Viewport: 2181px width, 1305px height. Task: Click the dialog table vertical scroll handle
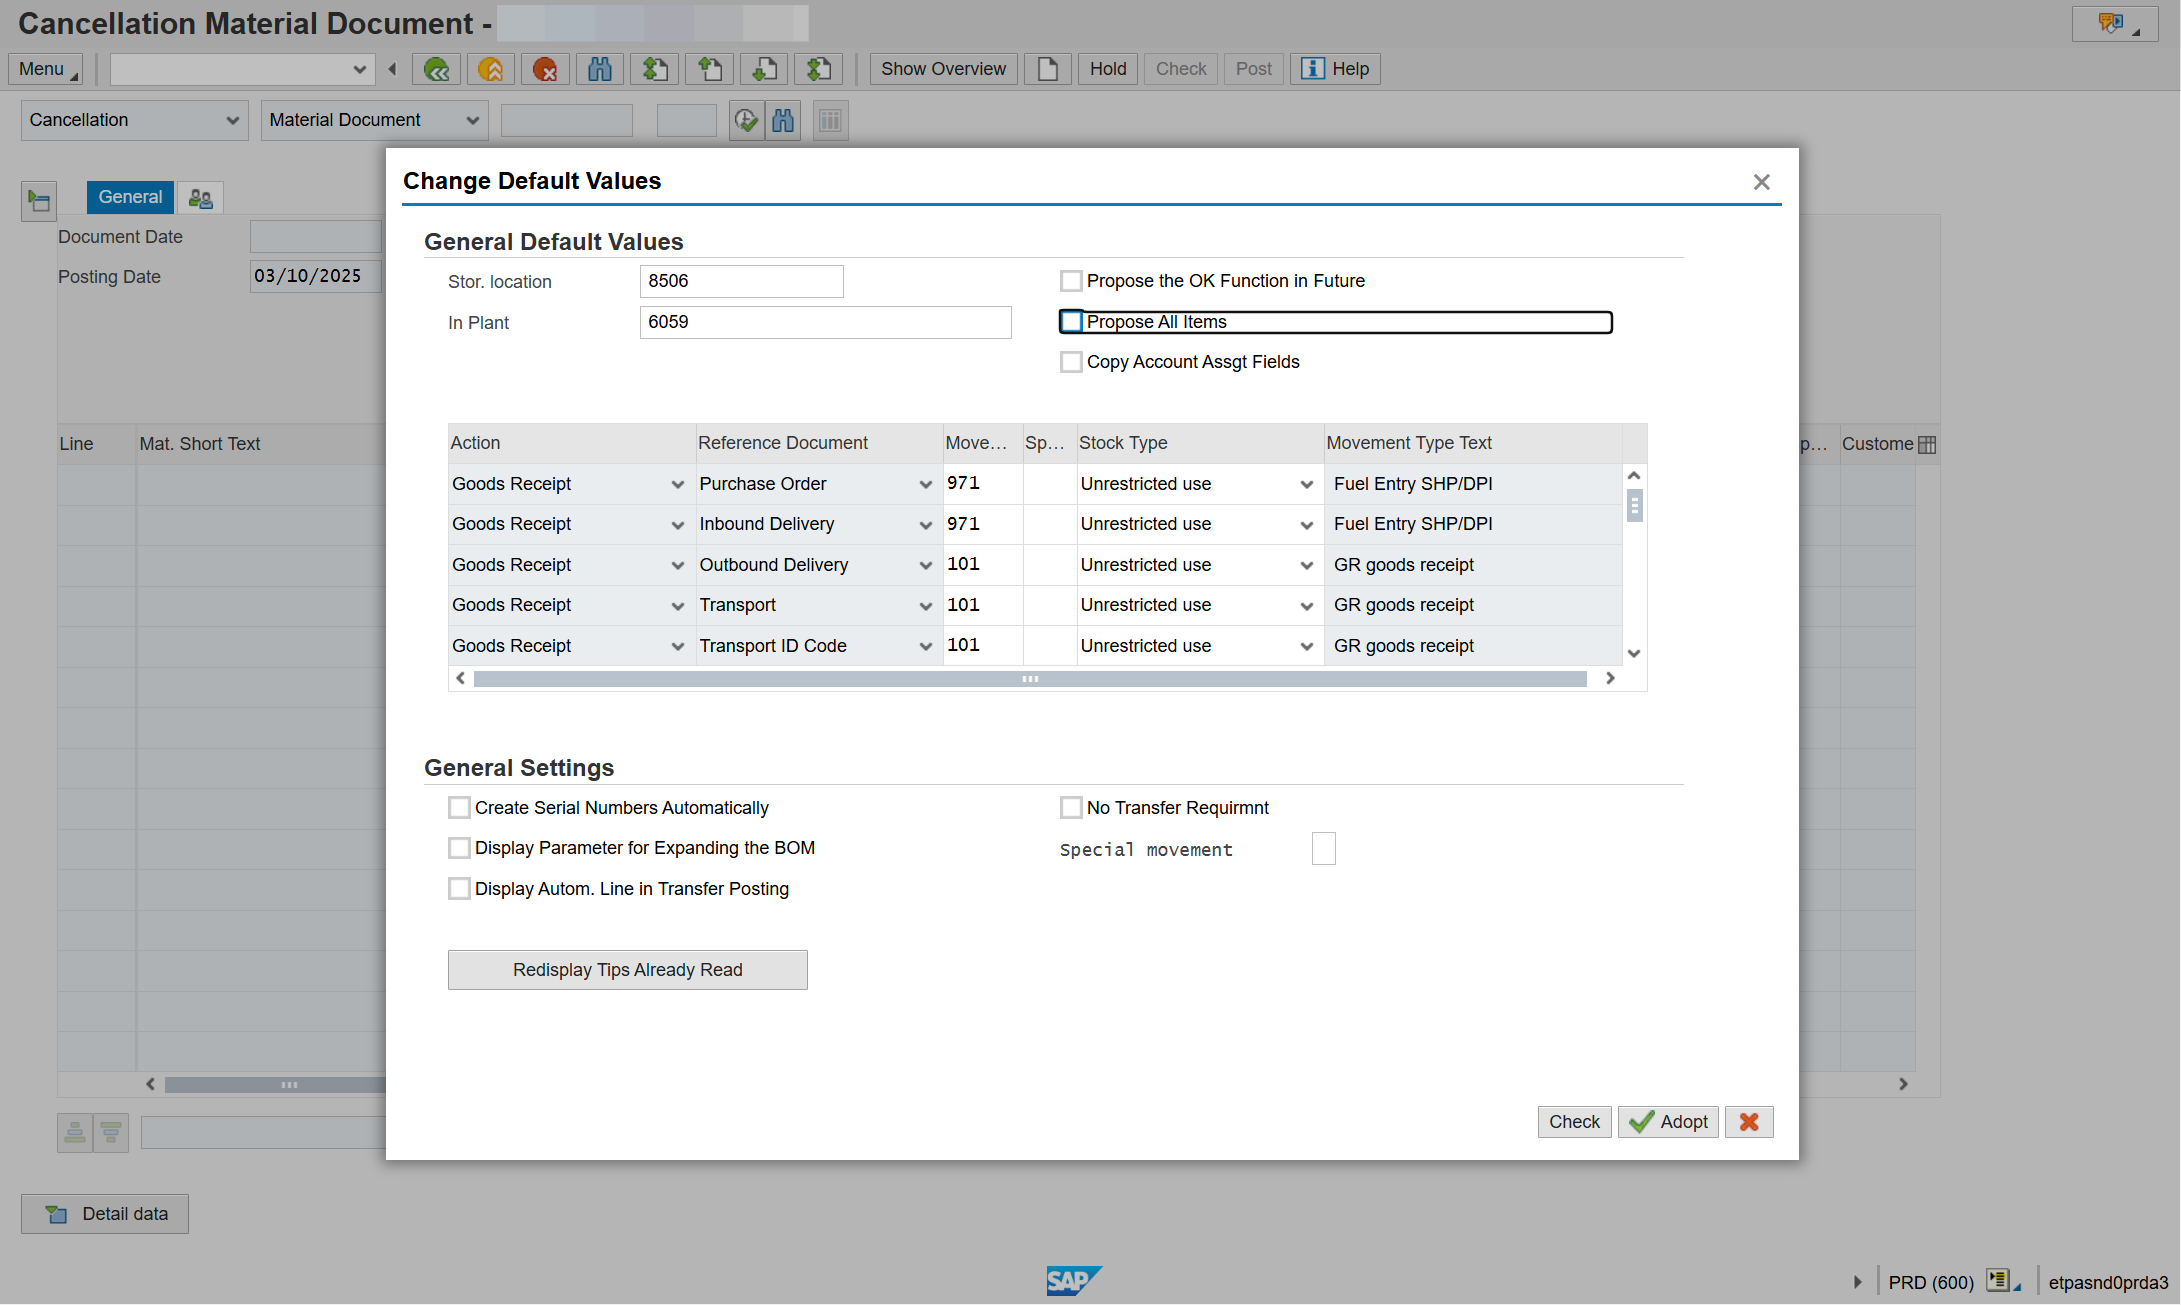tap(1634, 506)
